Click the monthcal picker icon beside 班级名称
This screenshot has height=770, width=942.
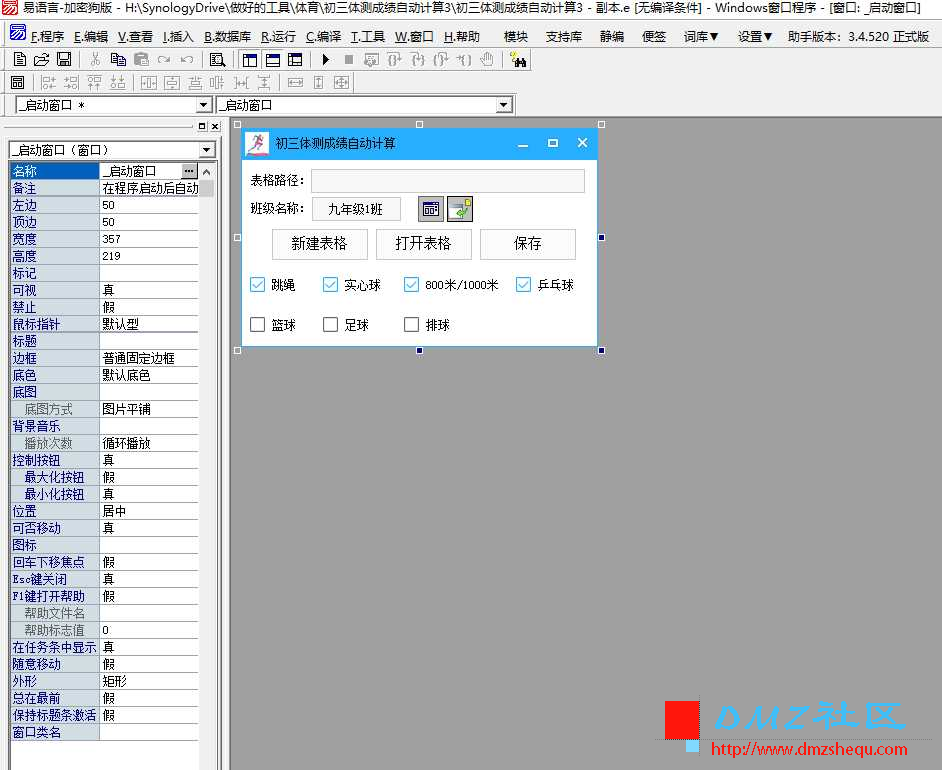(430, 208)
